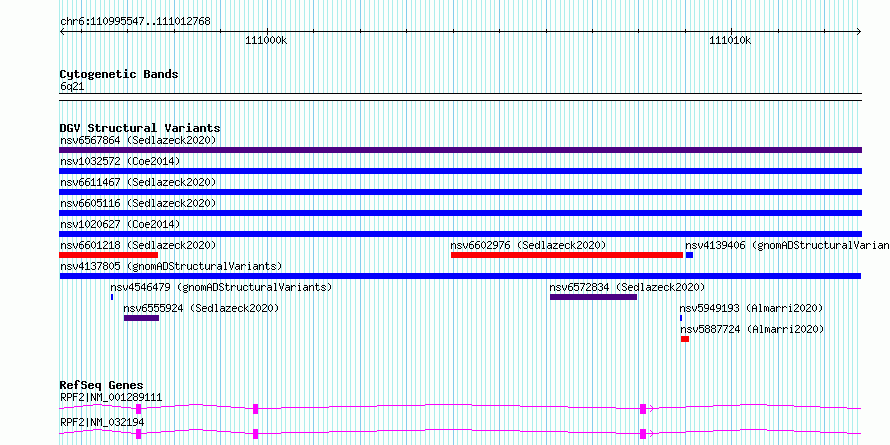The height and width of the screenshot is (445, 890).
Task: Click the nsv5887724 (Almarri2020) label
Action: pos(752,329)
